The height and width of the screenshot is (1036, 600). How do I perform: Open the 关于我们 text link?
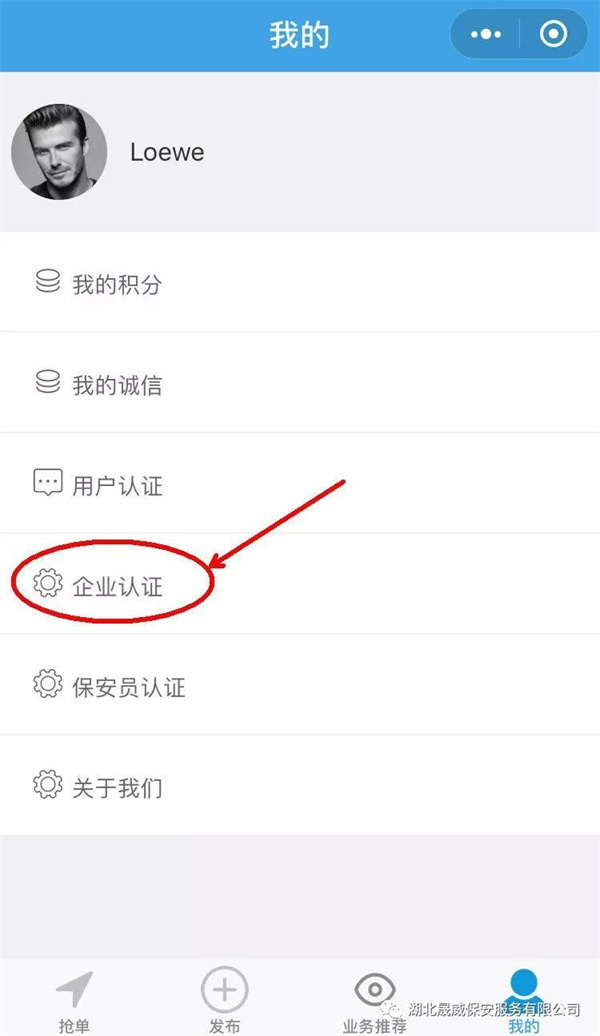(117, 787)
